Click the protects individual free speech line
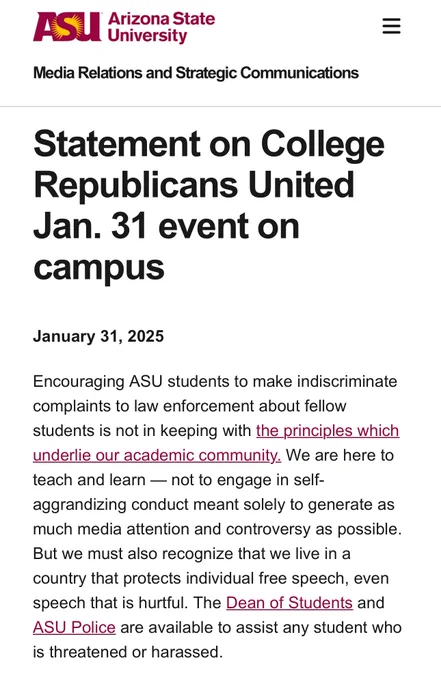 (x=211, y=579)
